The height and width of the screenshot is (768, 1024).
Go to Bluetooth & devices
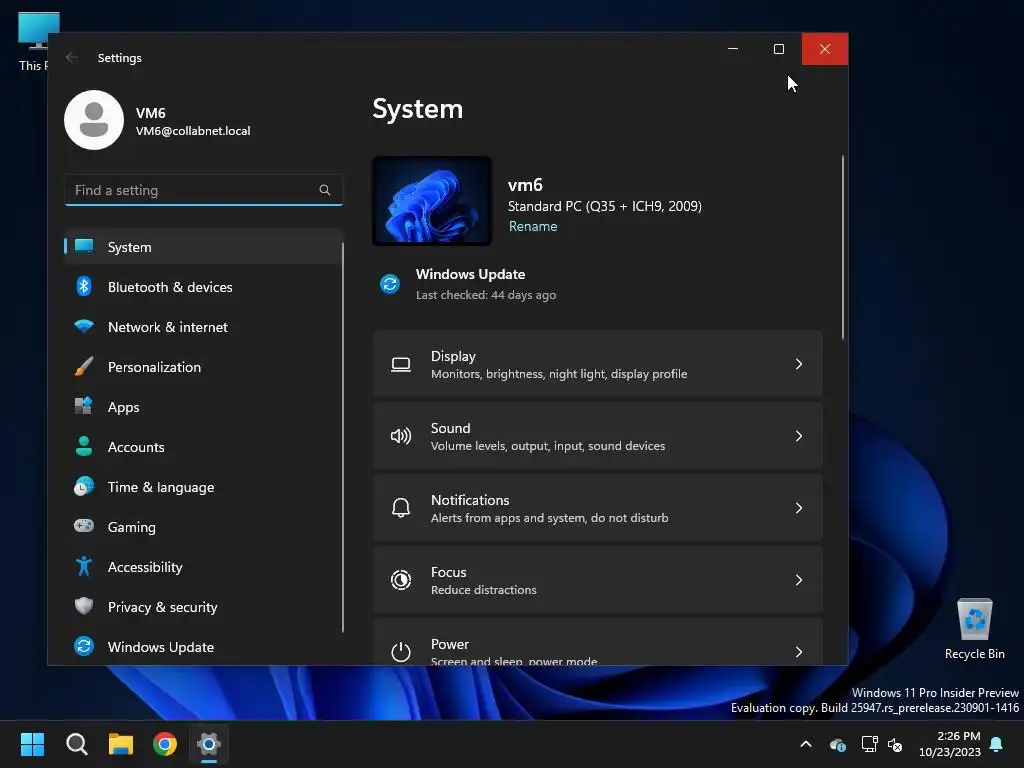click(203, 287)
